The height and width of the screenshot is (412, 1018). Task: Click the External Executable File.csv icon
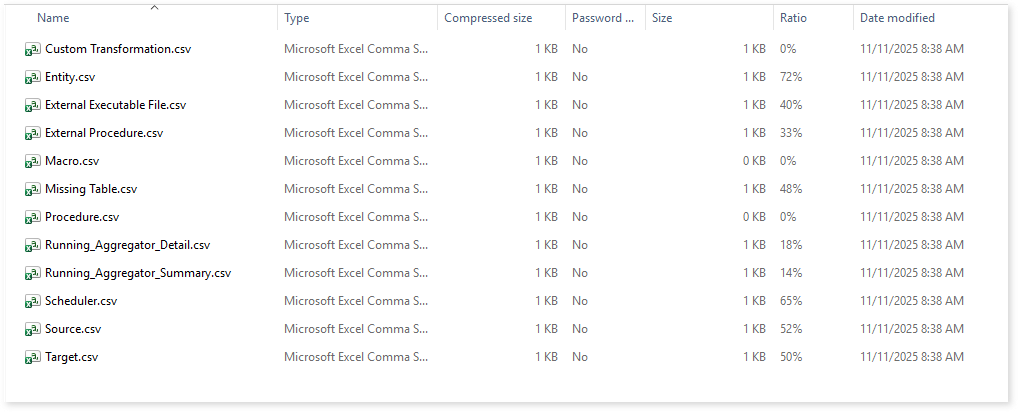click(32, 105)
